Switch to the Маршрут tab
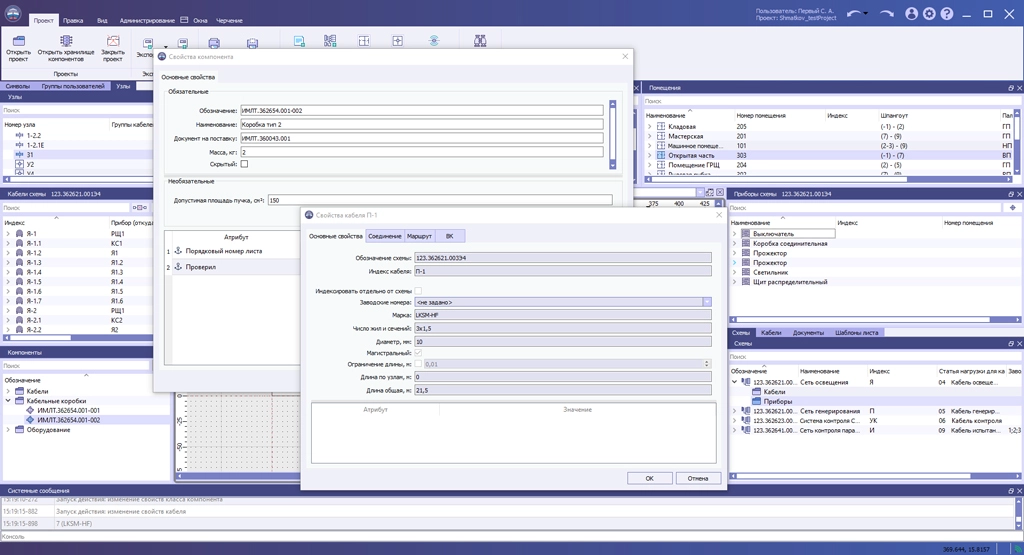Image resolution: width=1024 pixels, height=555 pixels. click(419, 236)
